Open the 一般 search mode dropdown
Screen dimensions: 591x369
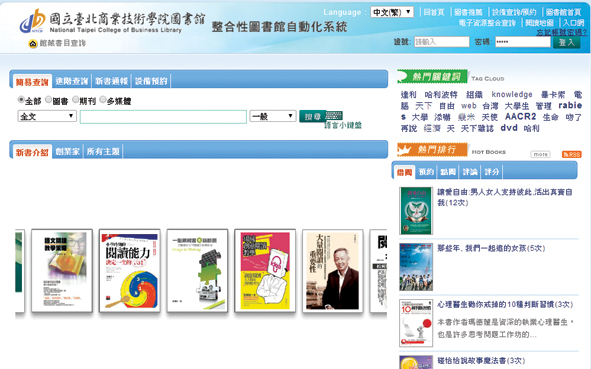coord(273,116)
